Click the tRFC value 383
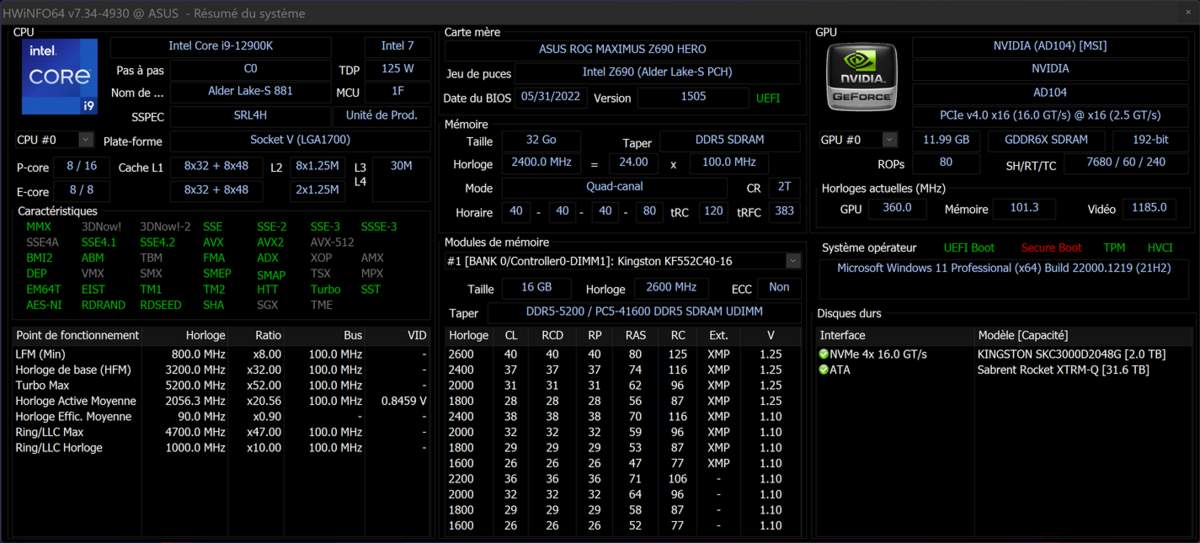Screen dimensions: 1200x543 (x=784, y=212)
